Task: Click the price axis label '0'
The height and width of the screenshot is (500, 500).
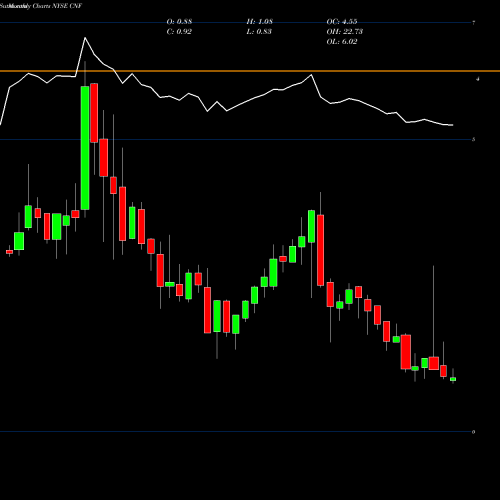Action: (474, 432)
